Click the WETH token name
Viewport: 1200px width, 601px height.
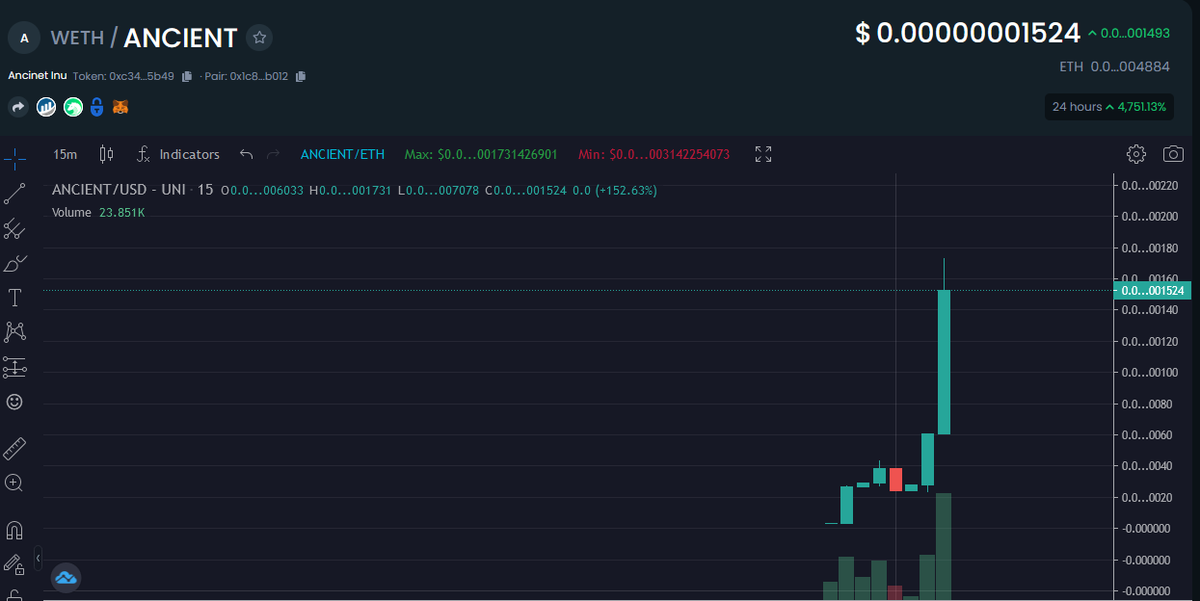coord(77,38)
